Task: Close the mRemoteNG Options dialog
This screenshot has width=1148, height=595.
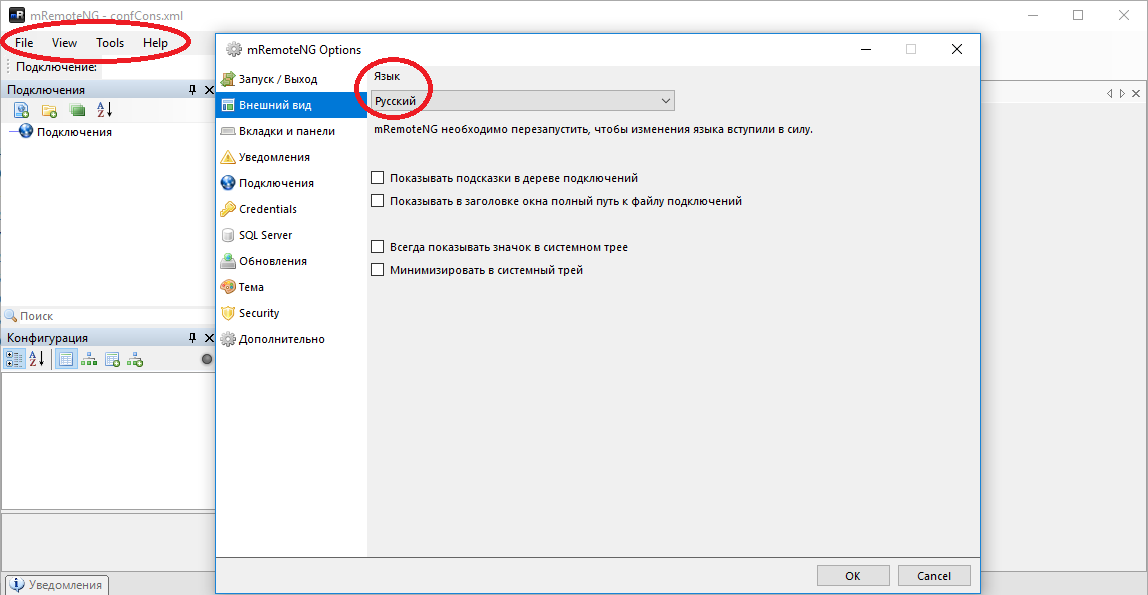Action: pyautogui.click(x=956, y=49)
